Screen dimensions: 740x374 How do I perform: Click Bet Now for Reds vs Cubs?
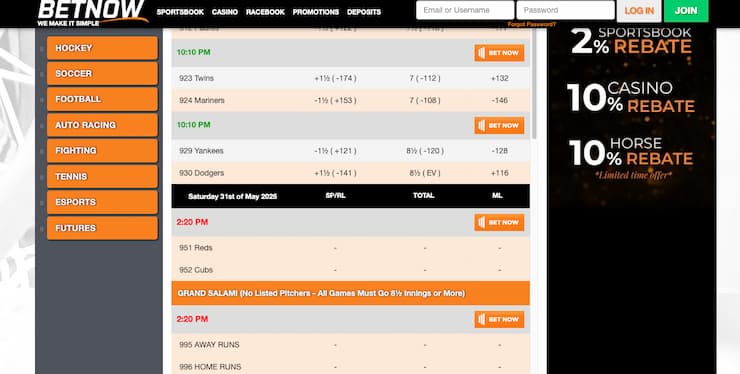[499, 222]
